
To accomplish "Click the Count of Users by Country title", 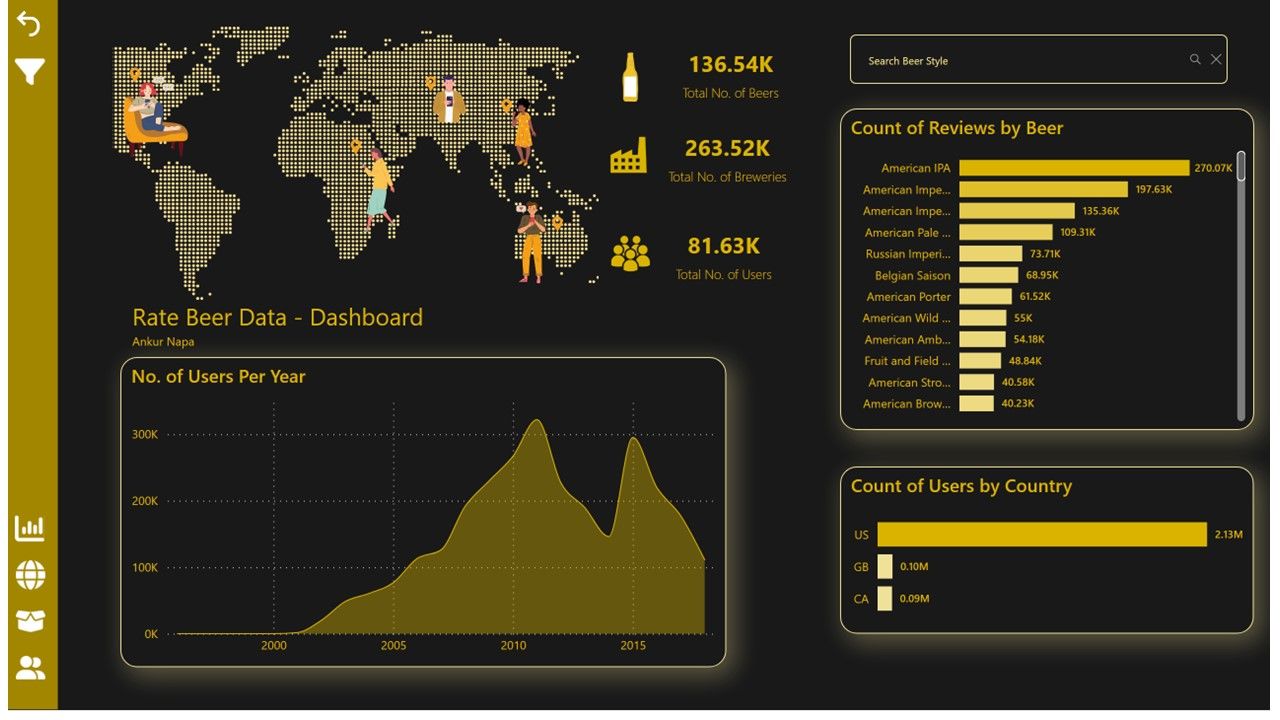I will [961, 486].
